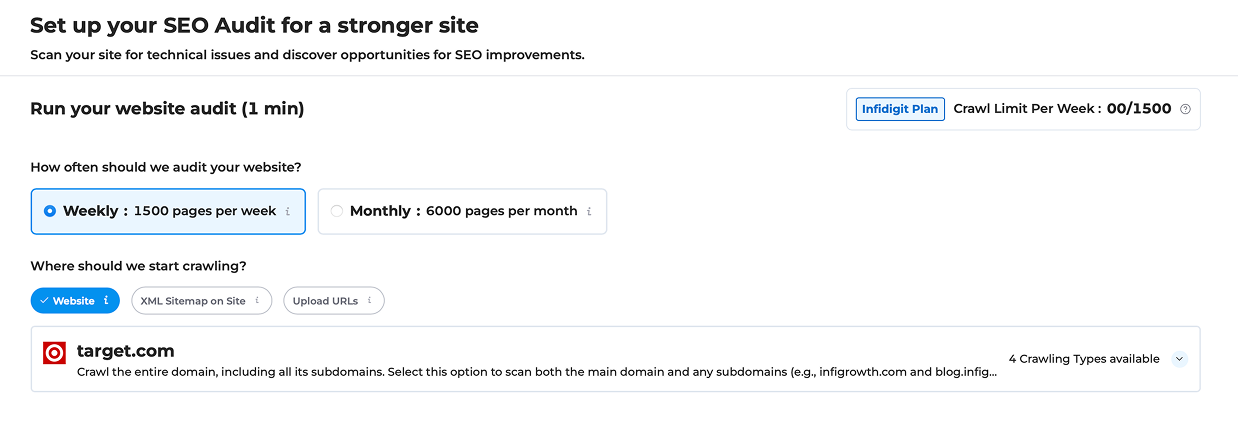The image size is (1238, 426).
Task: Click the 1500 pages per week text
Action: (205, 211)
